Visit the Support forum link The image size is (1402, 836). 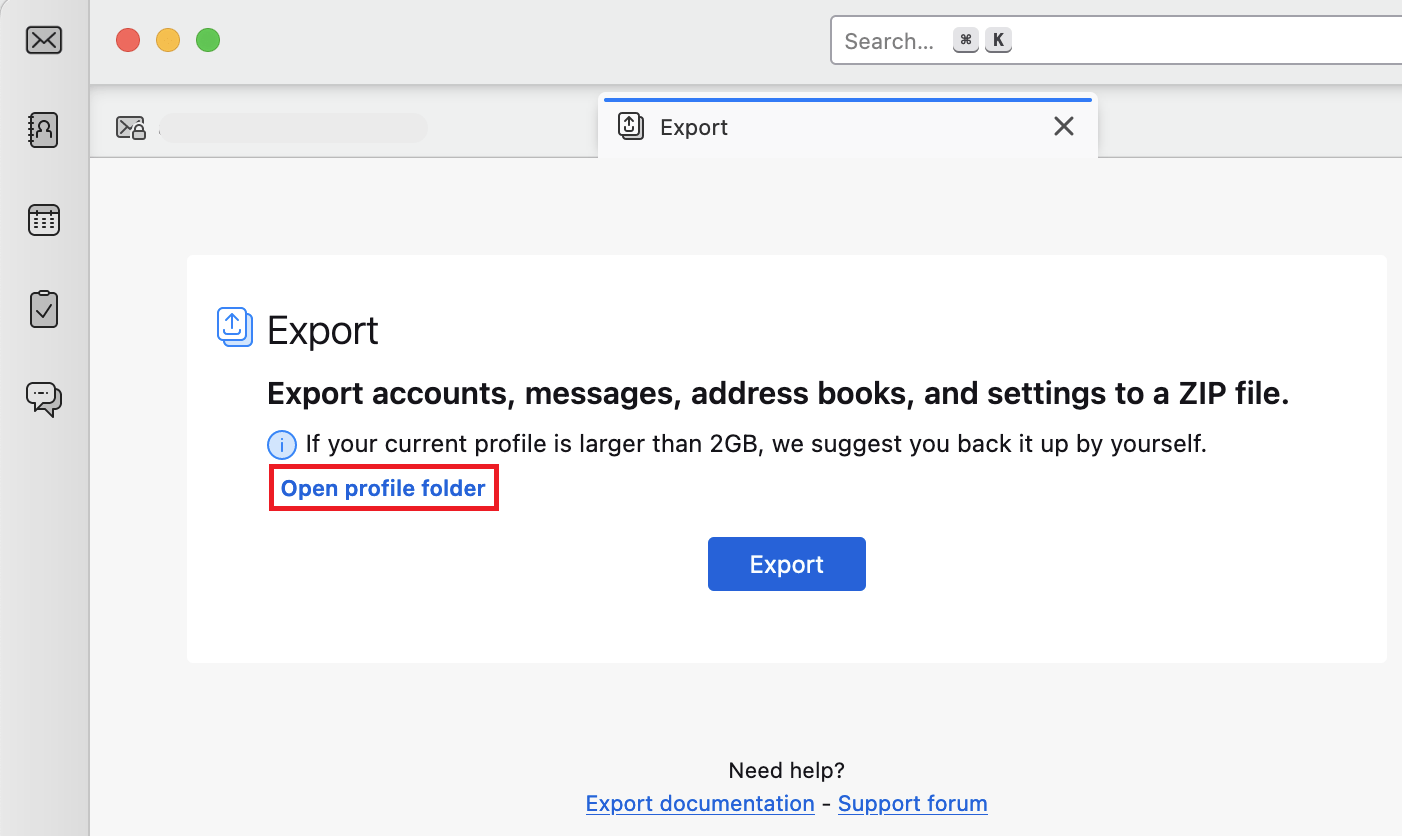[x=912, y=804]
